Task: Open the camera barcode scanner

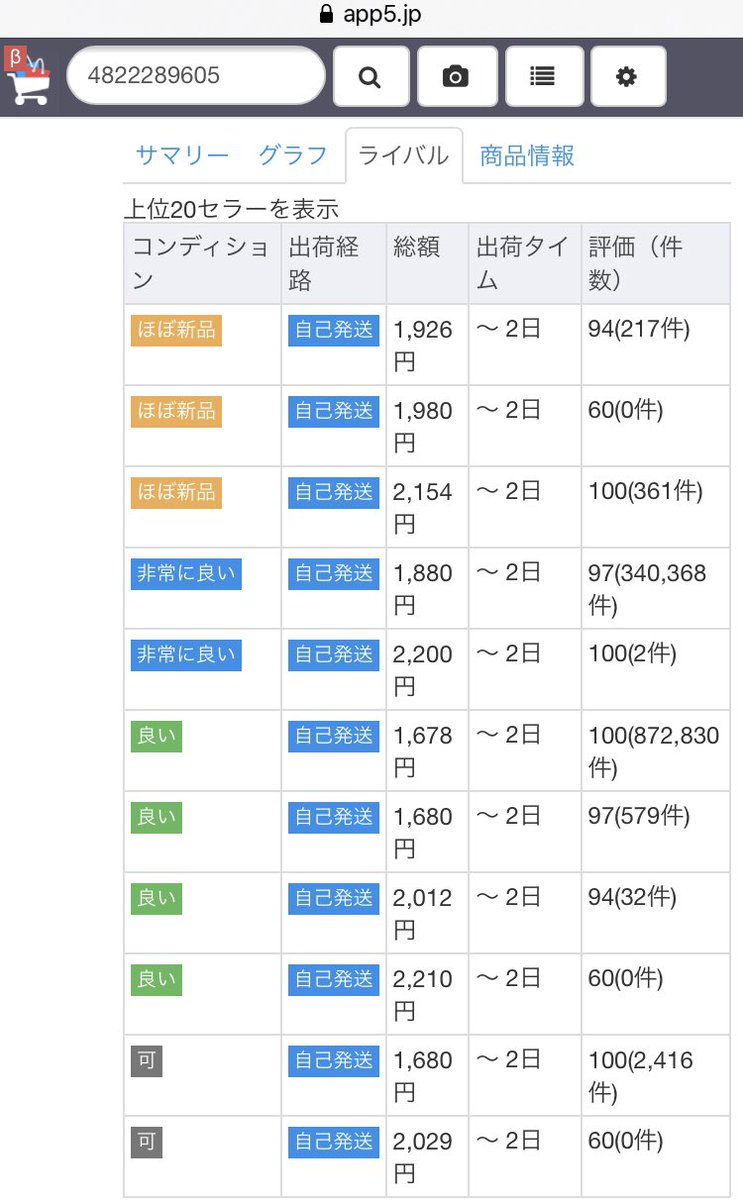Action: coord(456,76)
